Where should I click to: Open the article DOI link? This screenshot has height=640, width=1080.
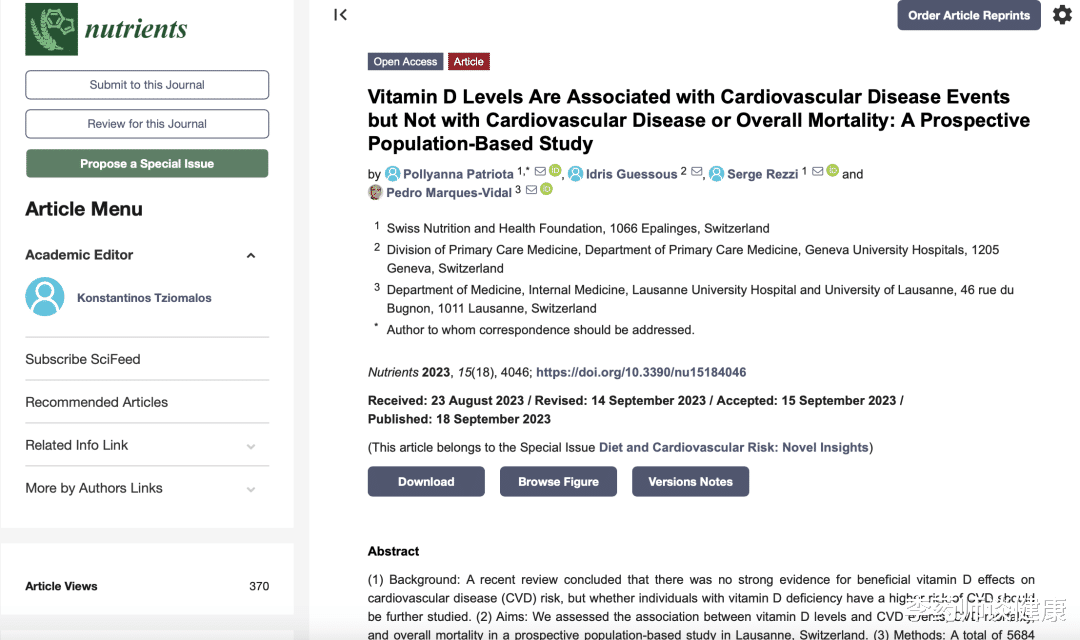[641, 372]
